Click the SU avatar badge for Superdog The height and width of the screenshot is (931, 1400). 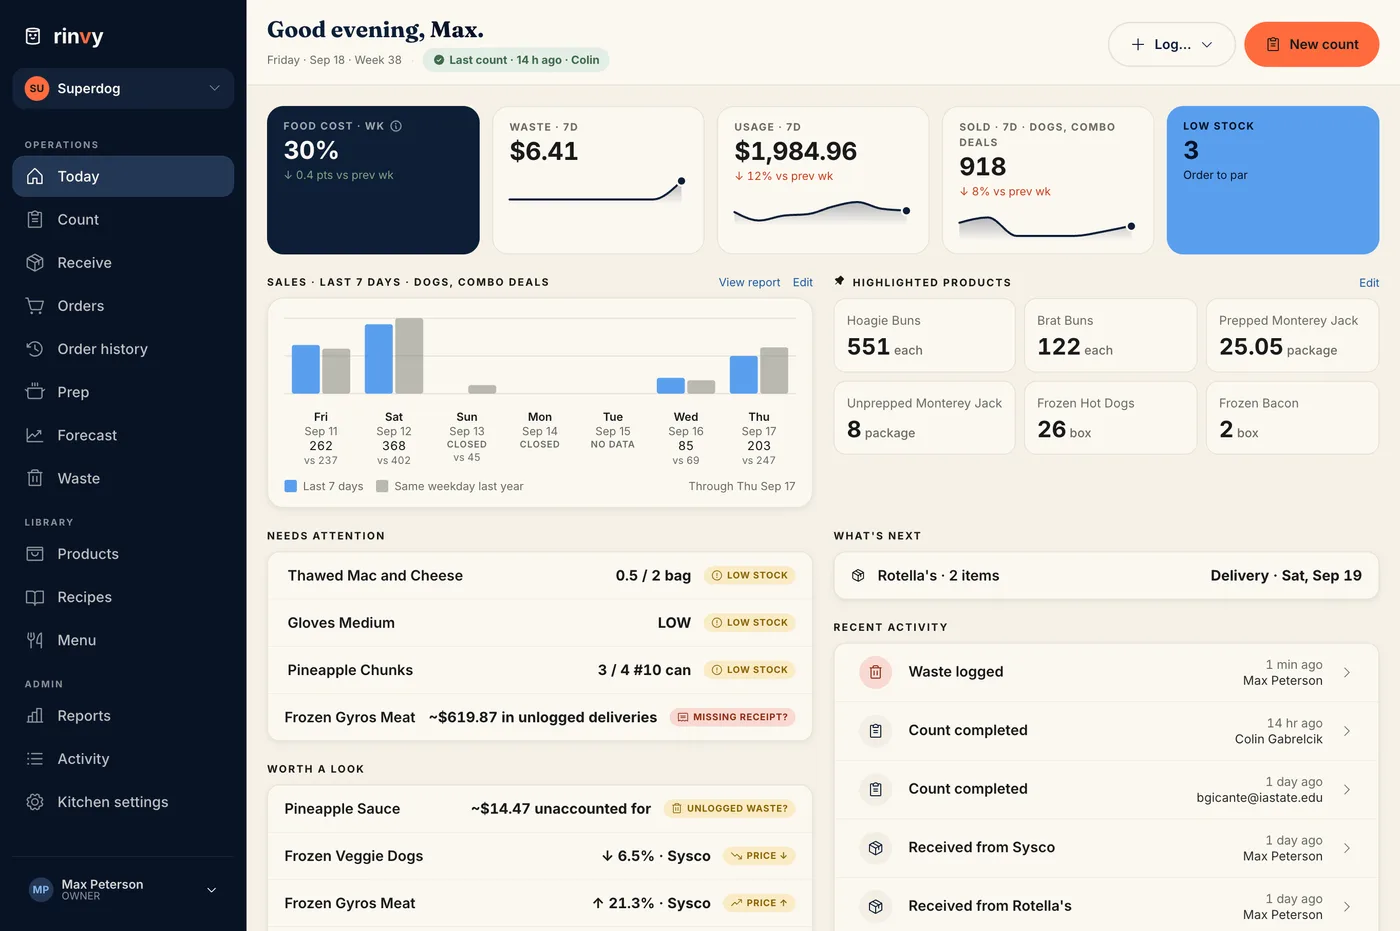pyautogui.click(x=37, y=88)
